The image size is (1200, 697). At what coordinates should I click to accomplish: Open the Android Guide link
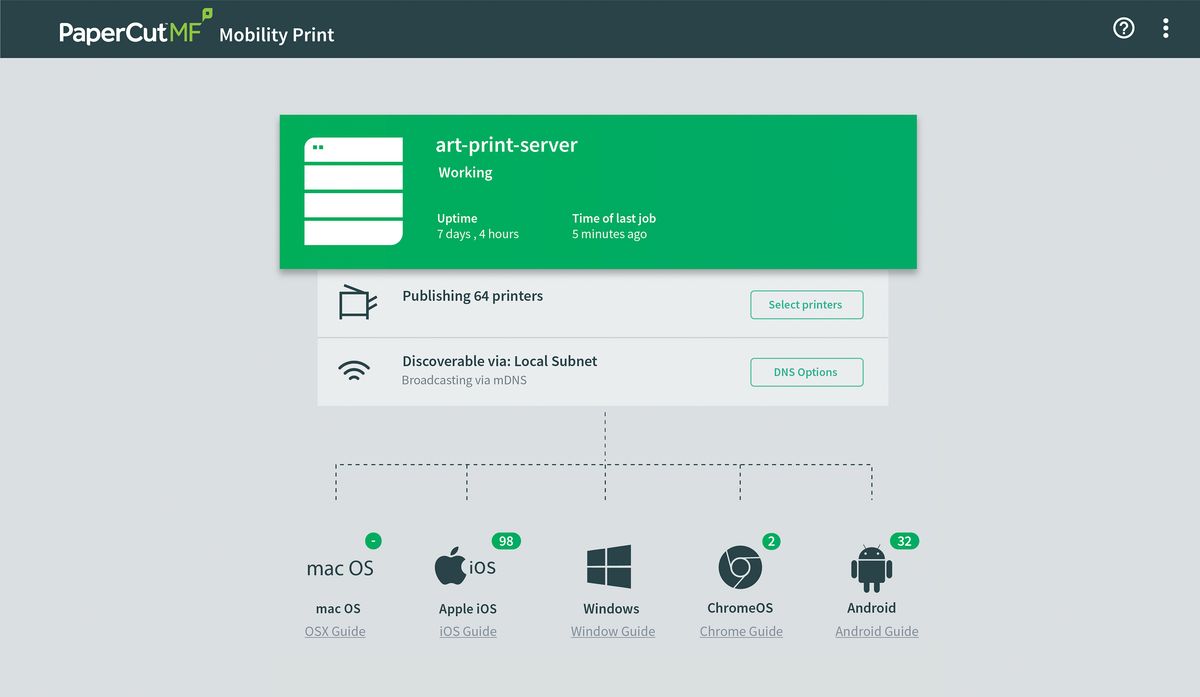pyautogui.click(x=877, y=631)
